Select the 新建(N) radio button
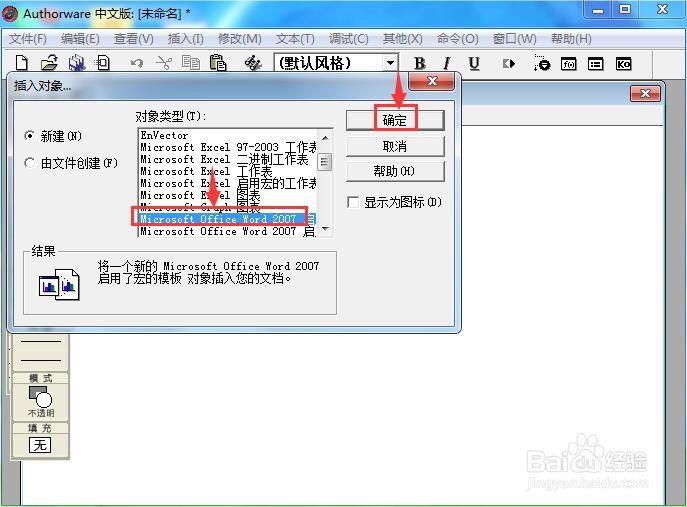The image size is (687, 507). click(x=29, y=136)
